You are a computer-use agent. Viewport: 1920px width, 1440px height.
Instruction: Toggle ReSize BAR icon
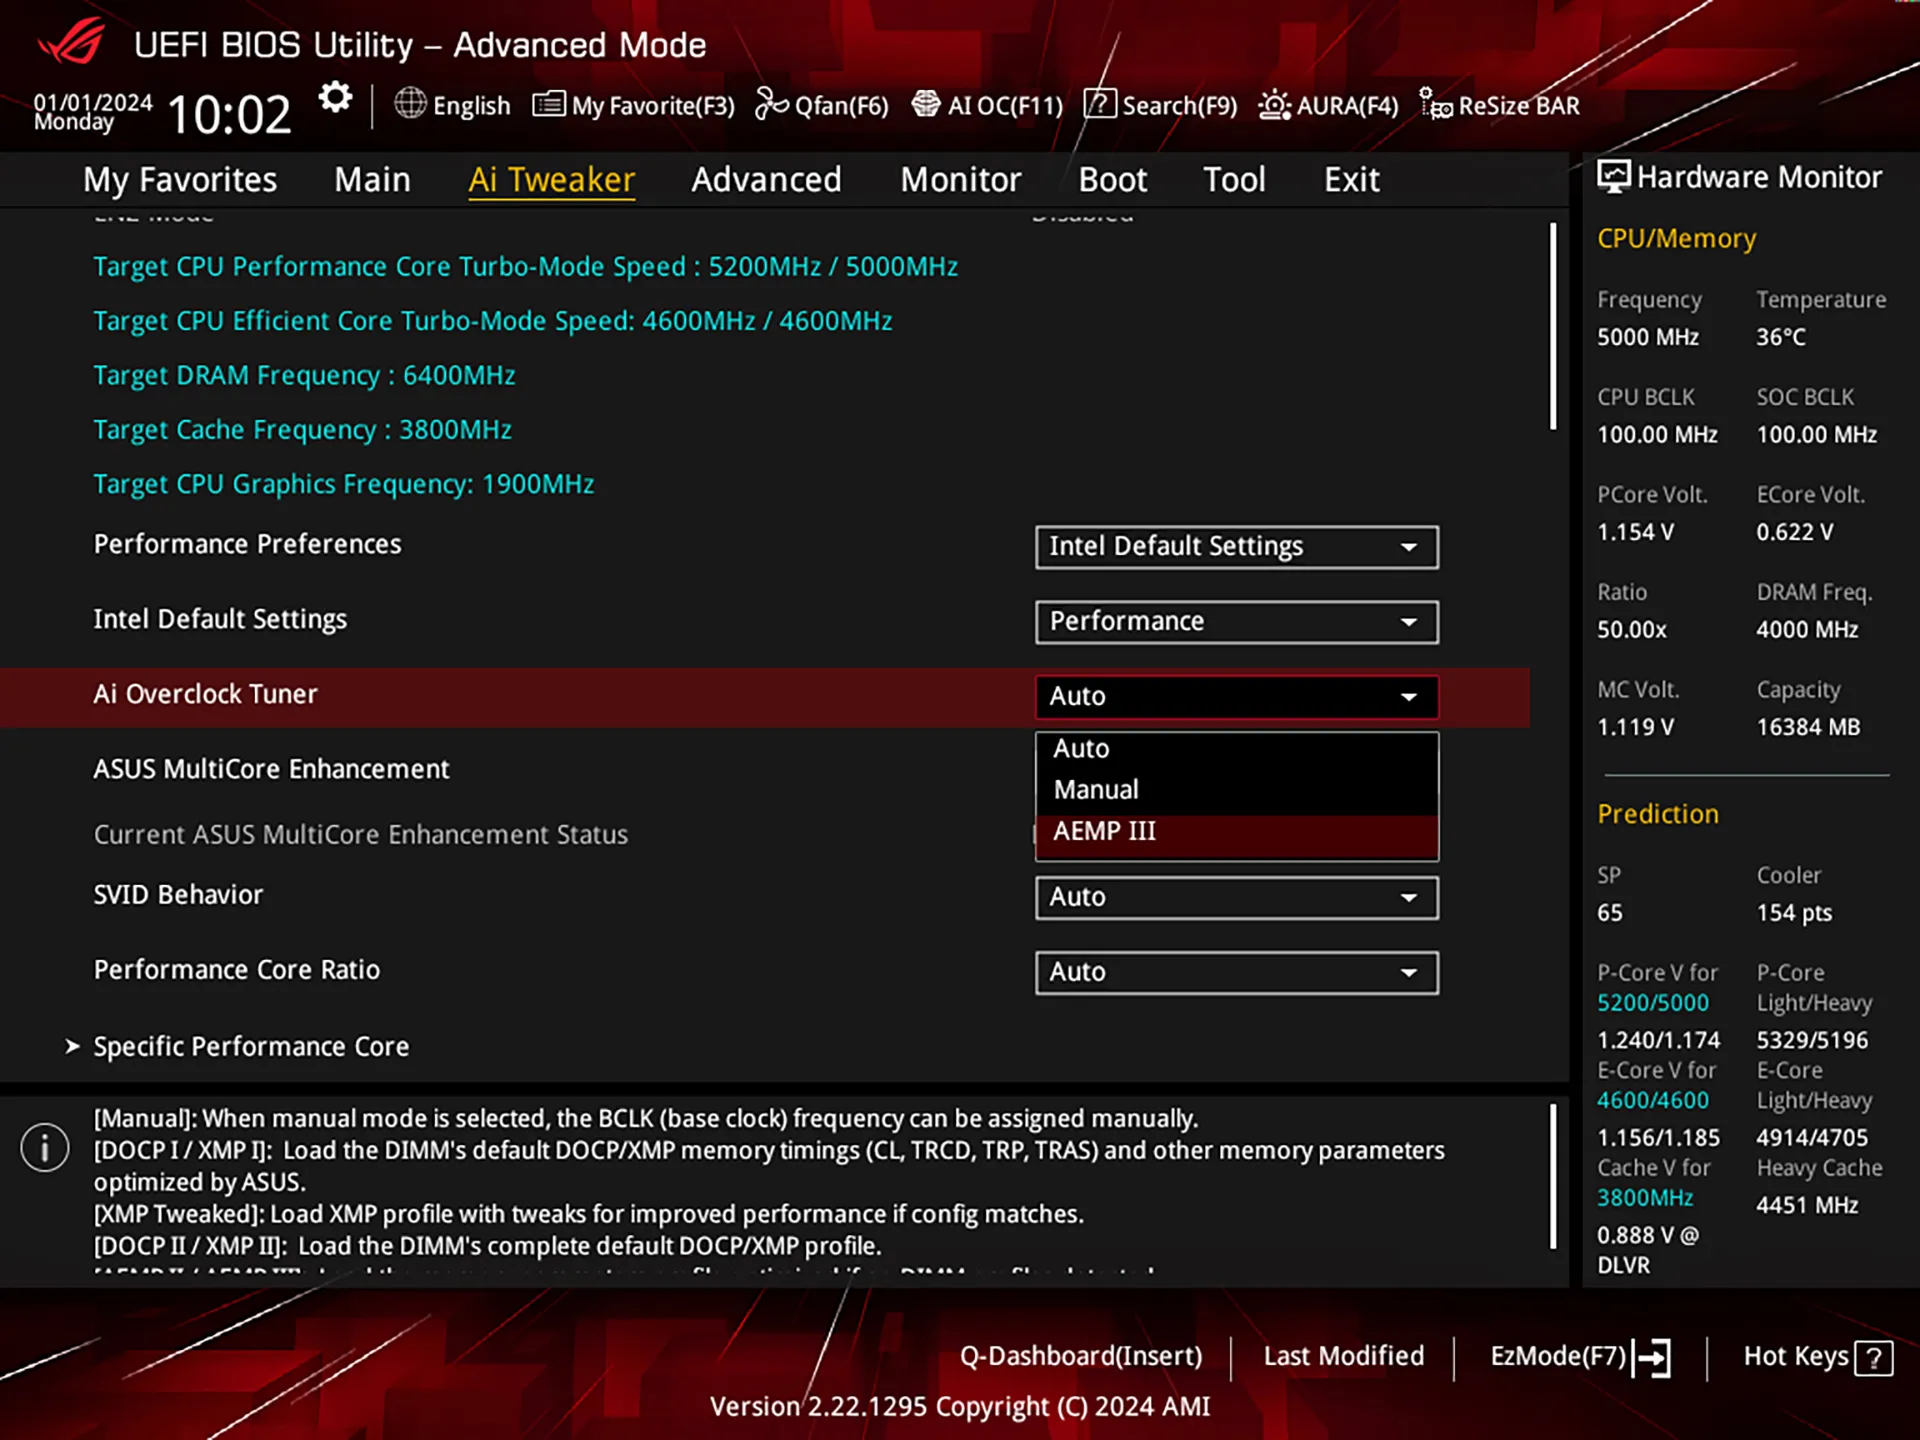1435,104
